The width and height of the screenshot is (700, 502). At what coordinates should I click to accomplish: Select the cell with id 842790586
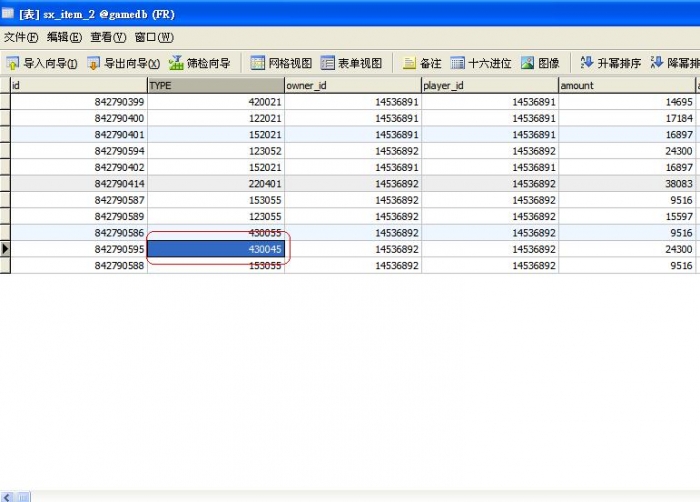pyautogui.click(x=79, y=233)
